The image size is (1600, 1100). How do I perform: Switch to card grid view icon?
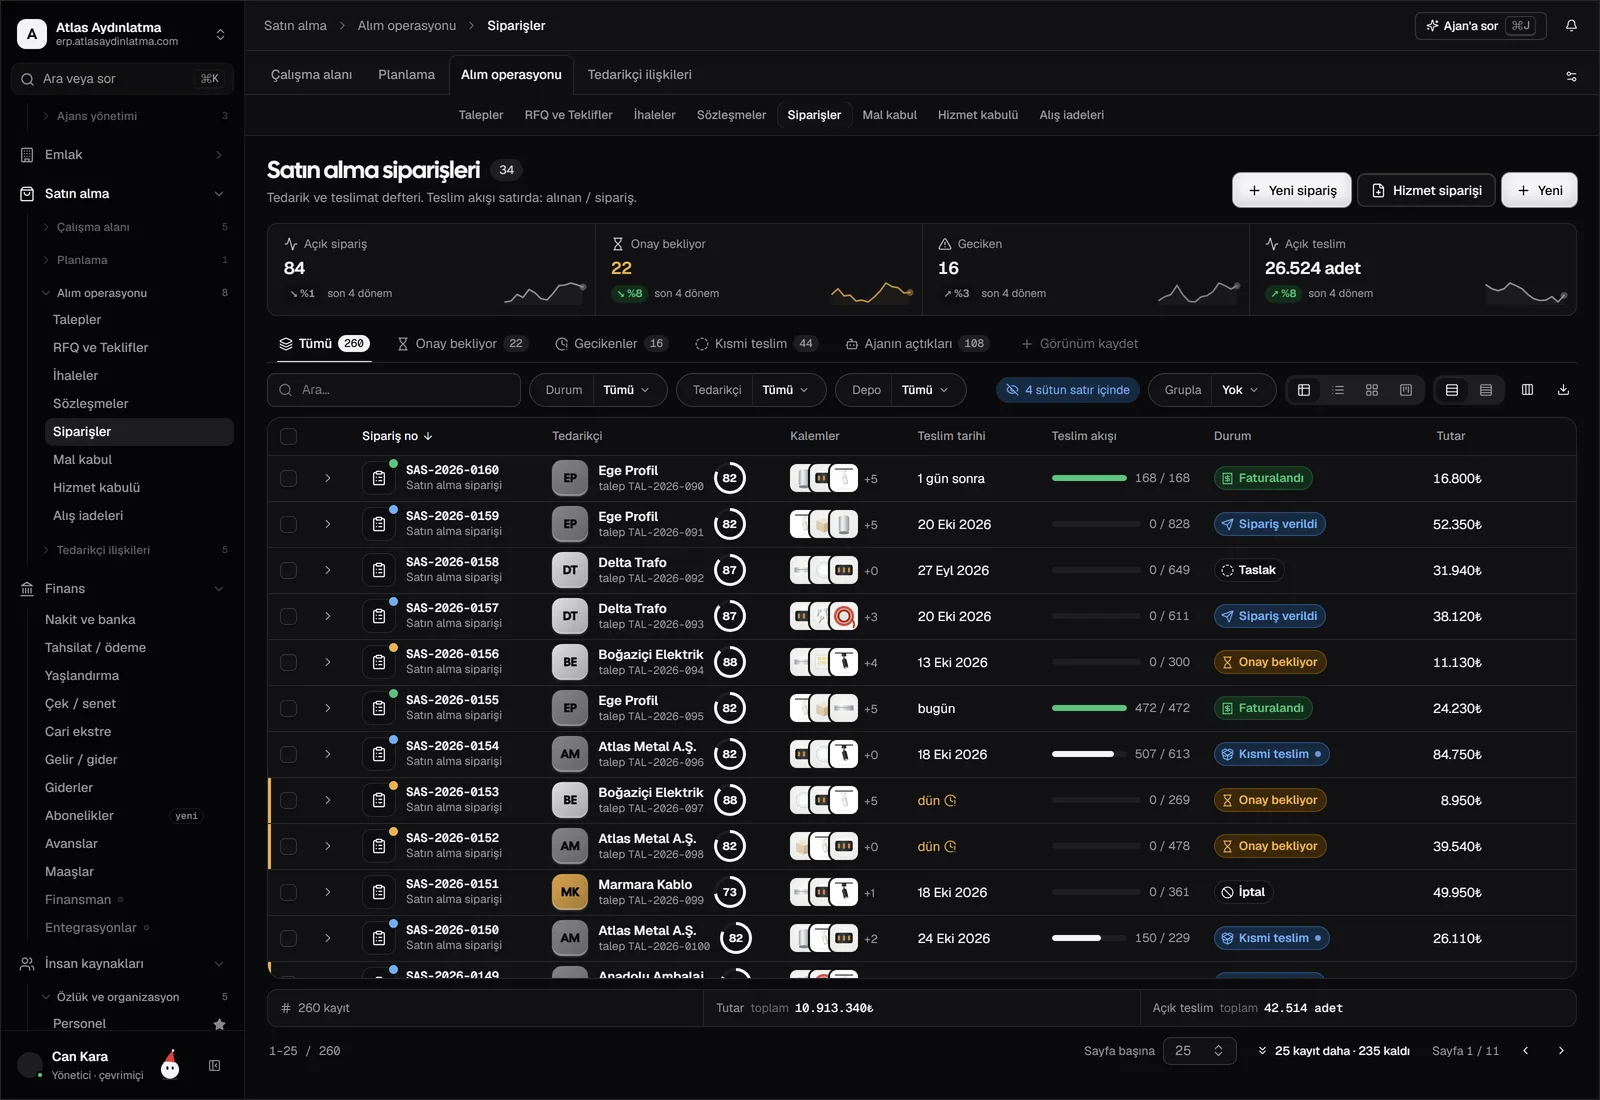coord(1372,390)
